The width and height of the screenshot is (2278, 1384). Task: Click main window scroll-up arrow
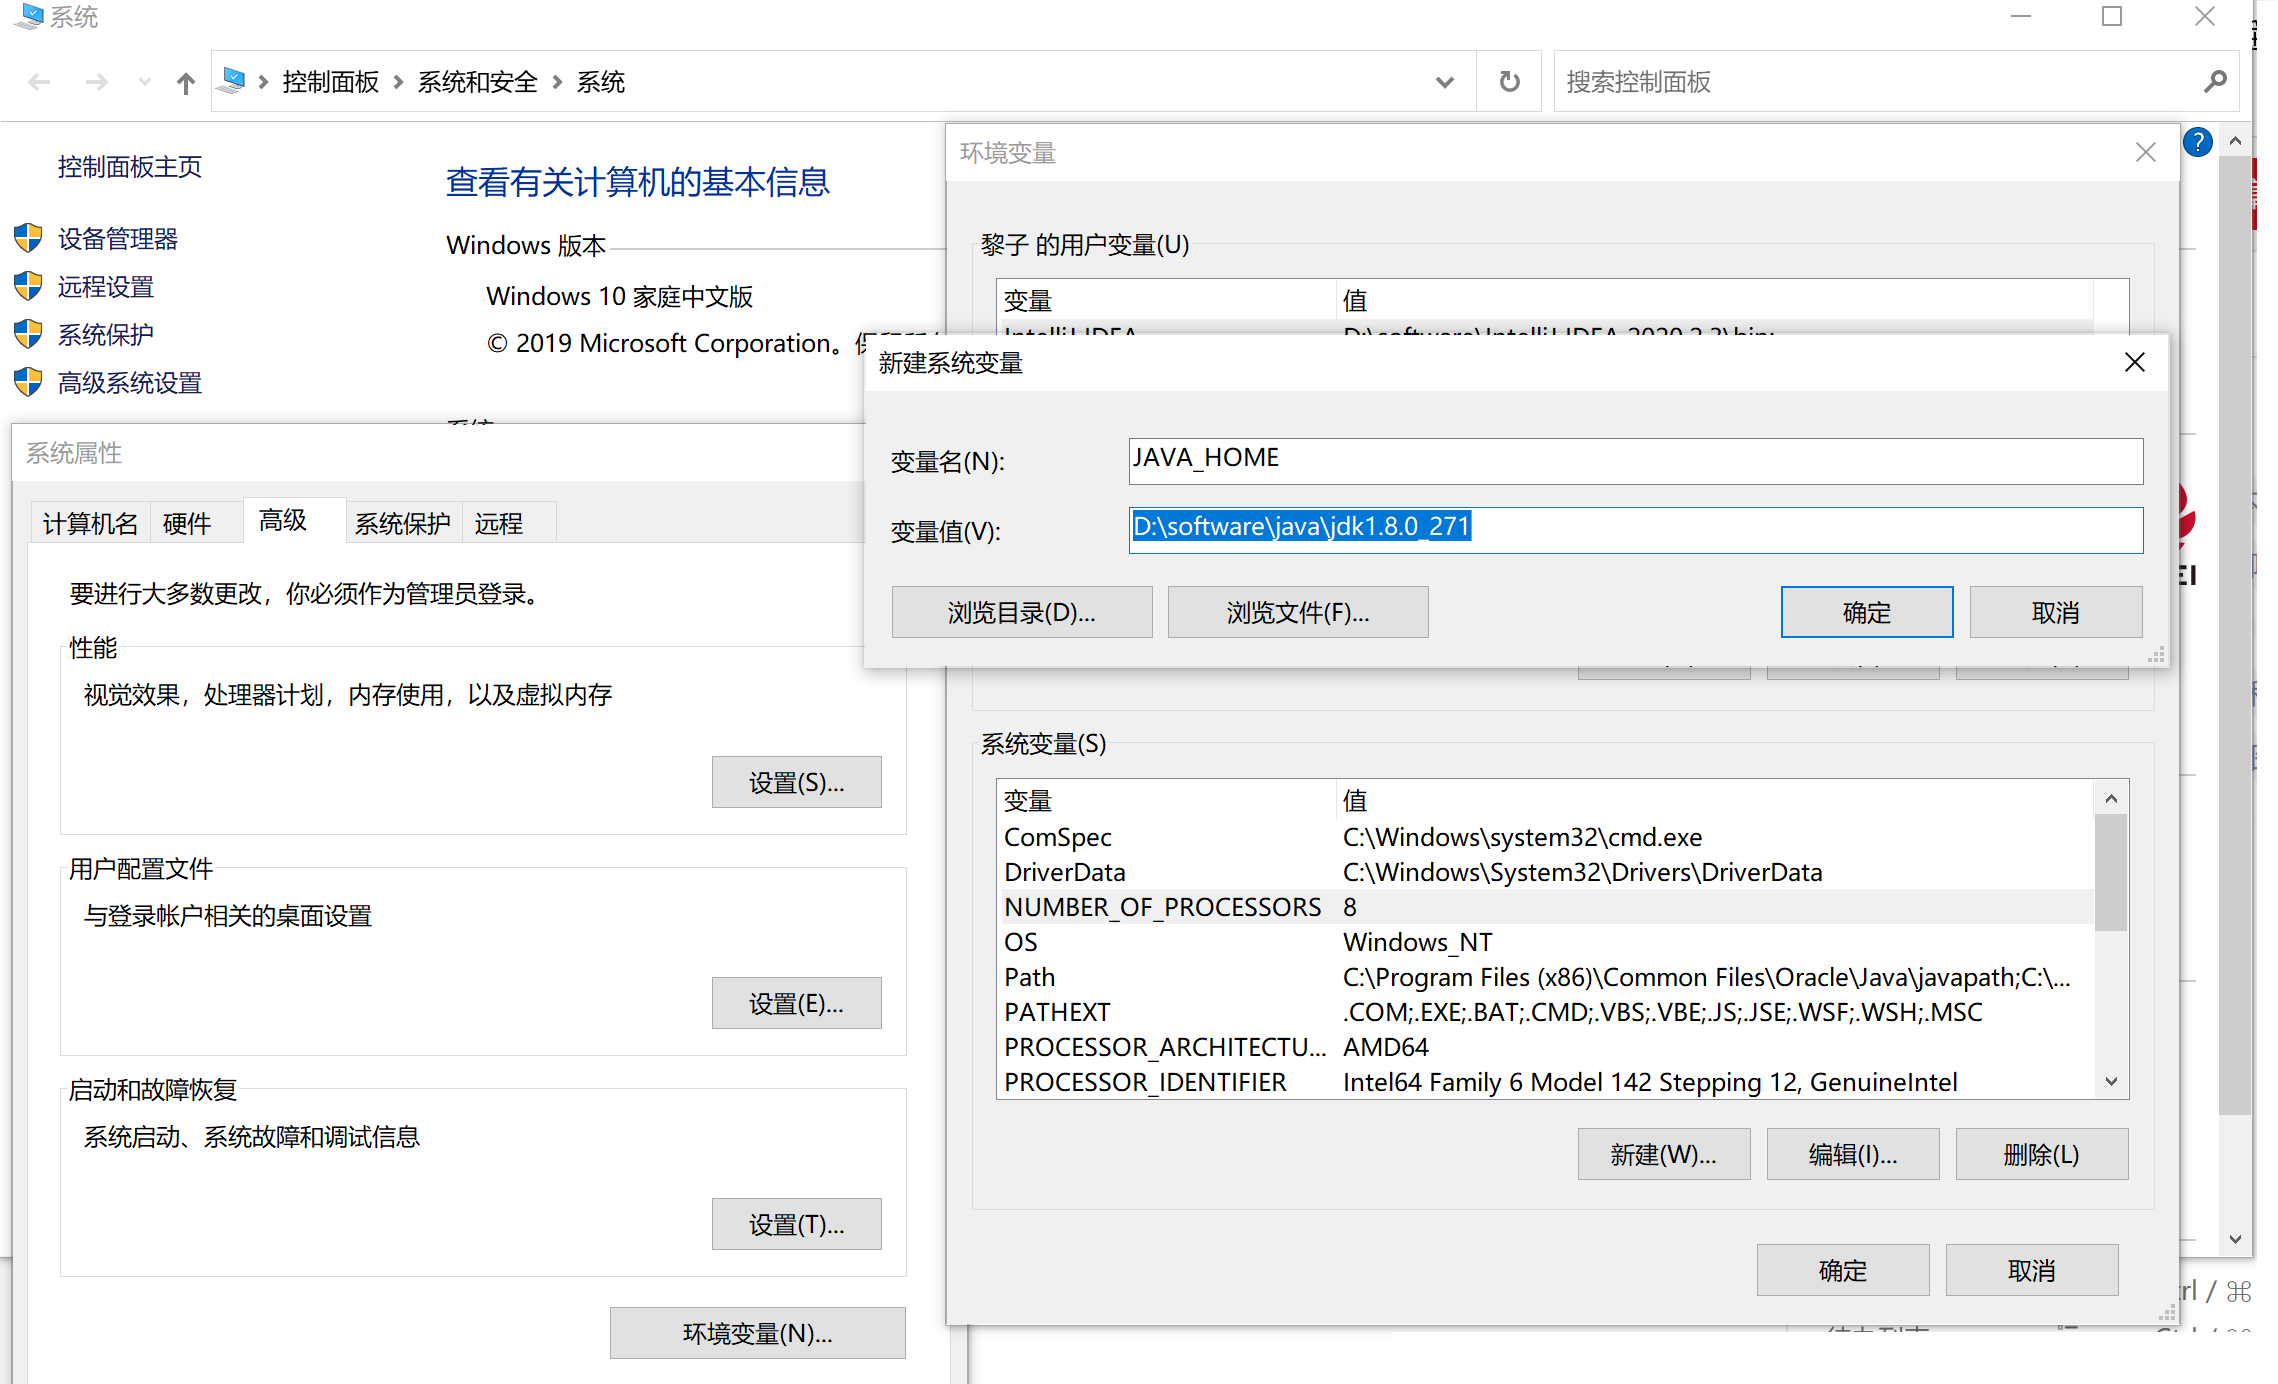(2235, 141)
